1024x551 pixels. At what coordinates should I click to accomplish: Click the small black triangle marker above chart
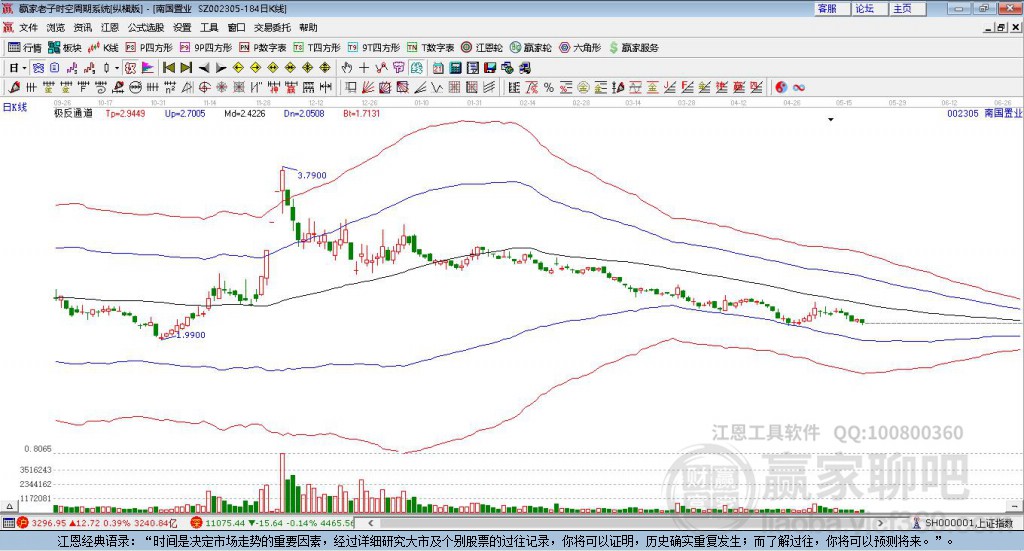831,119
